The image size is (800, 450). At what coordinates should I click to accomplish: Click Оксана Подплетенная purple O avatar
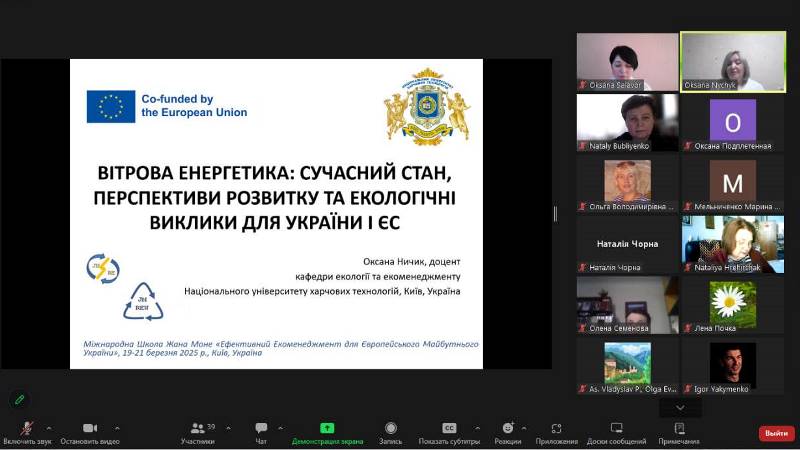733,120
